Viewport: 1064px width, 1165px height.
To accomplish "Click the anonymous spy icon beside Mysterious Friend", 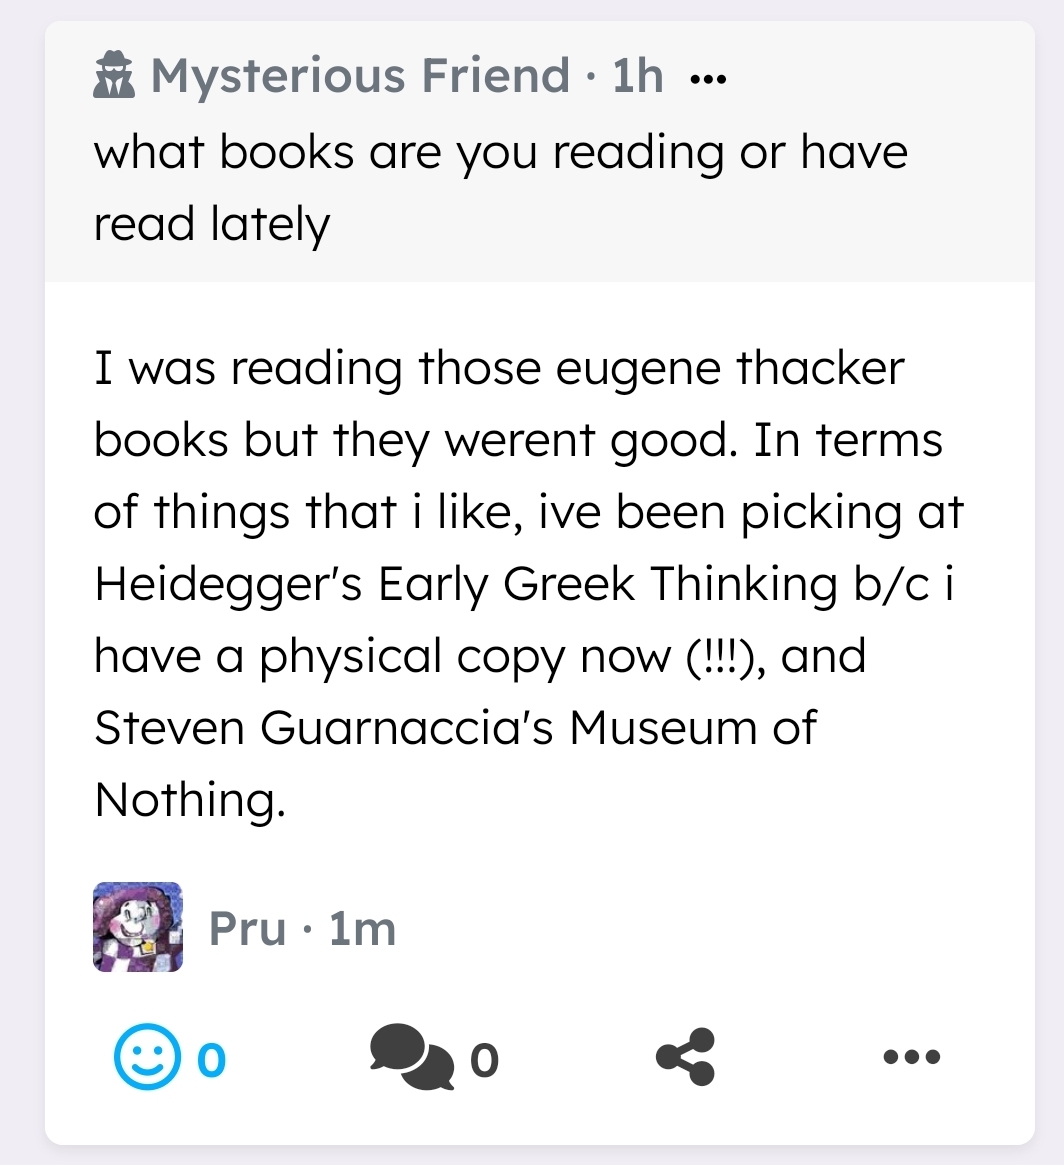I will click(x=114, y=75).
